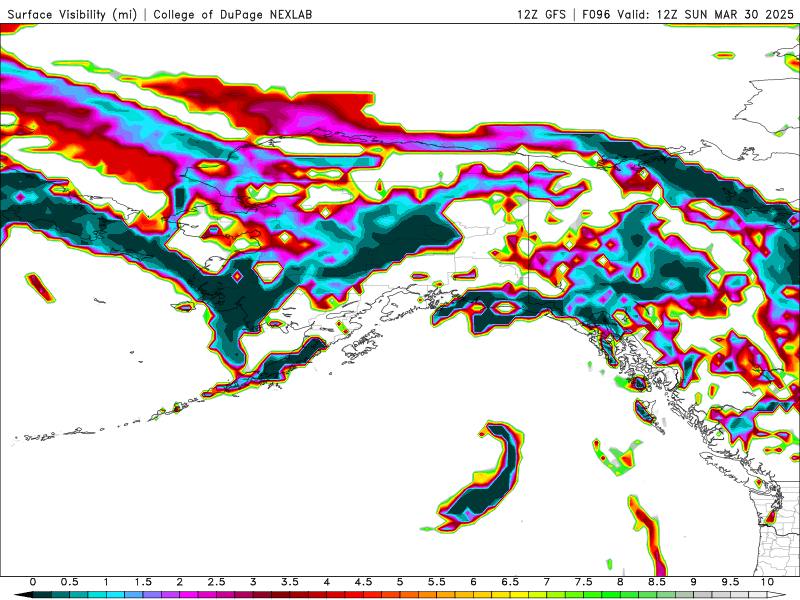Click the colorbar label "5"
Screen dimensions: 800x600
(400, 582)
